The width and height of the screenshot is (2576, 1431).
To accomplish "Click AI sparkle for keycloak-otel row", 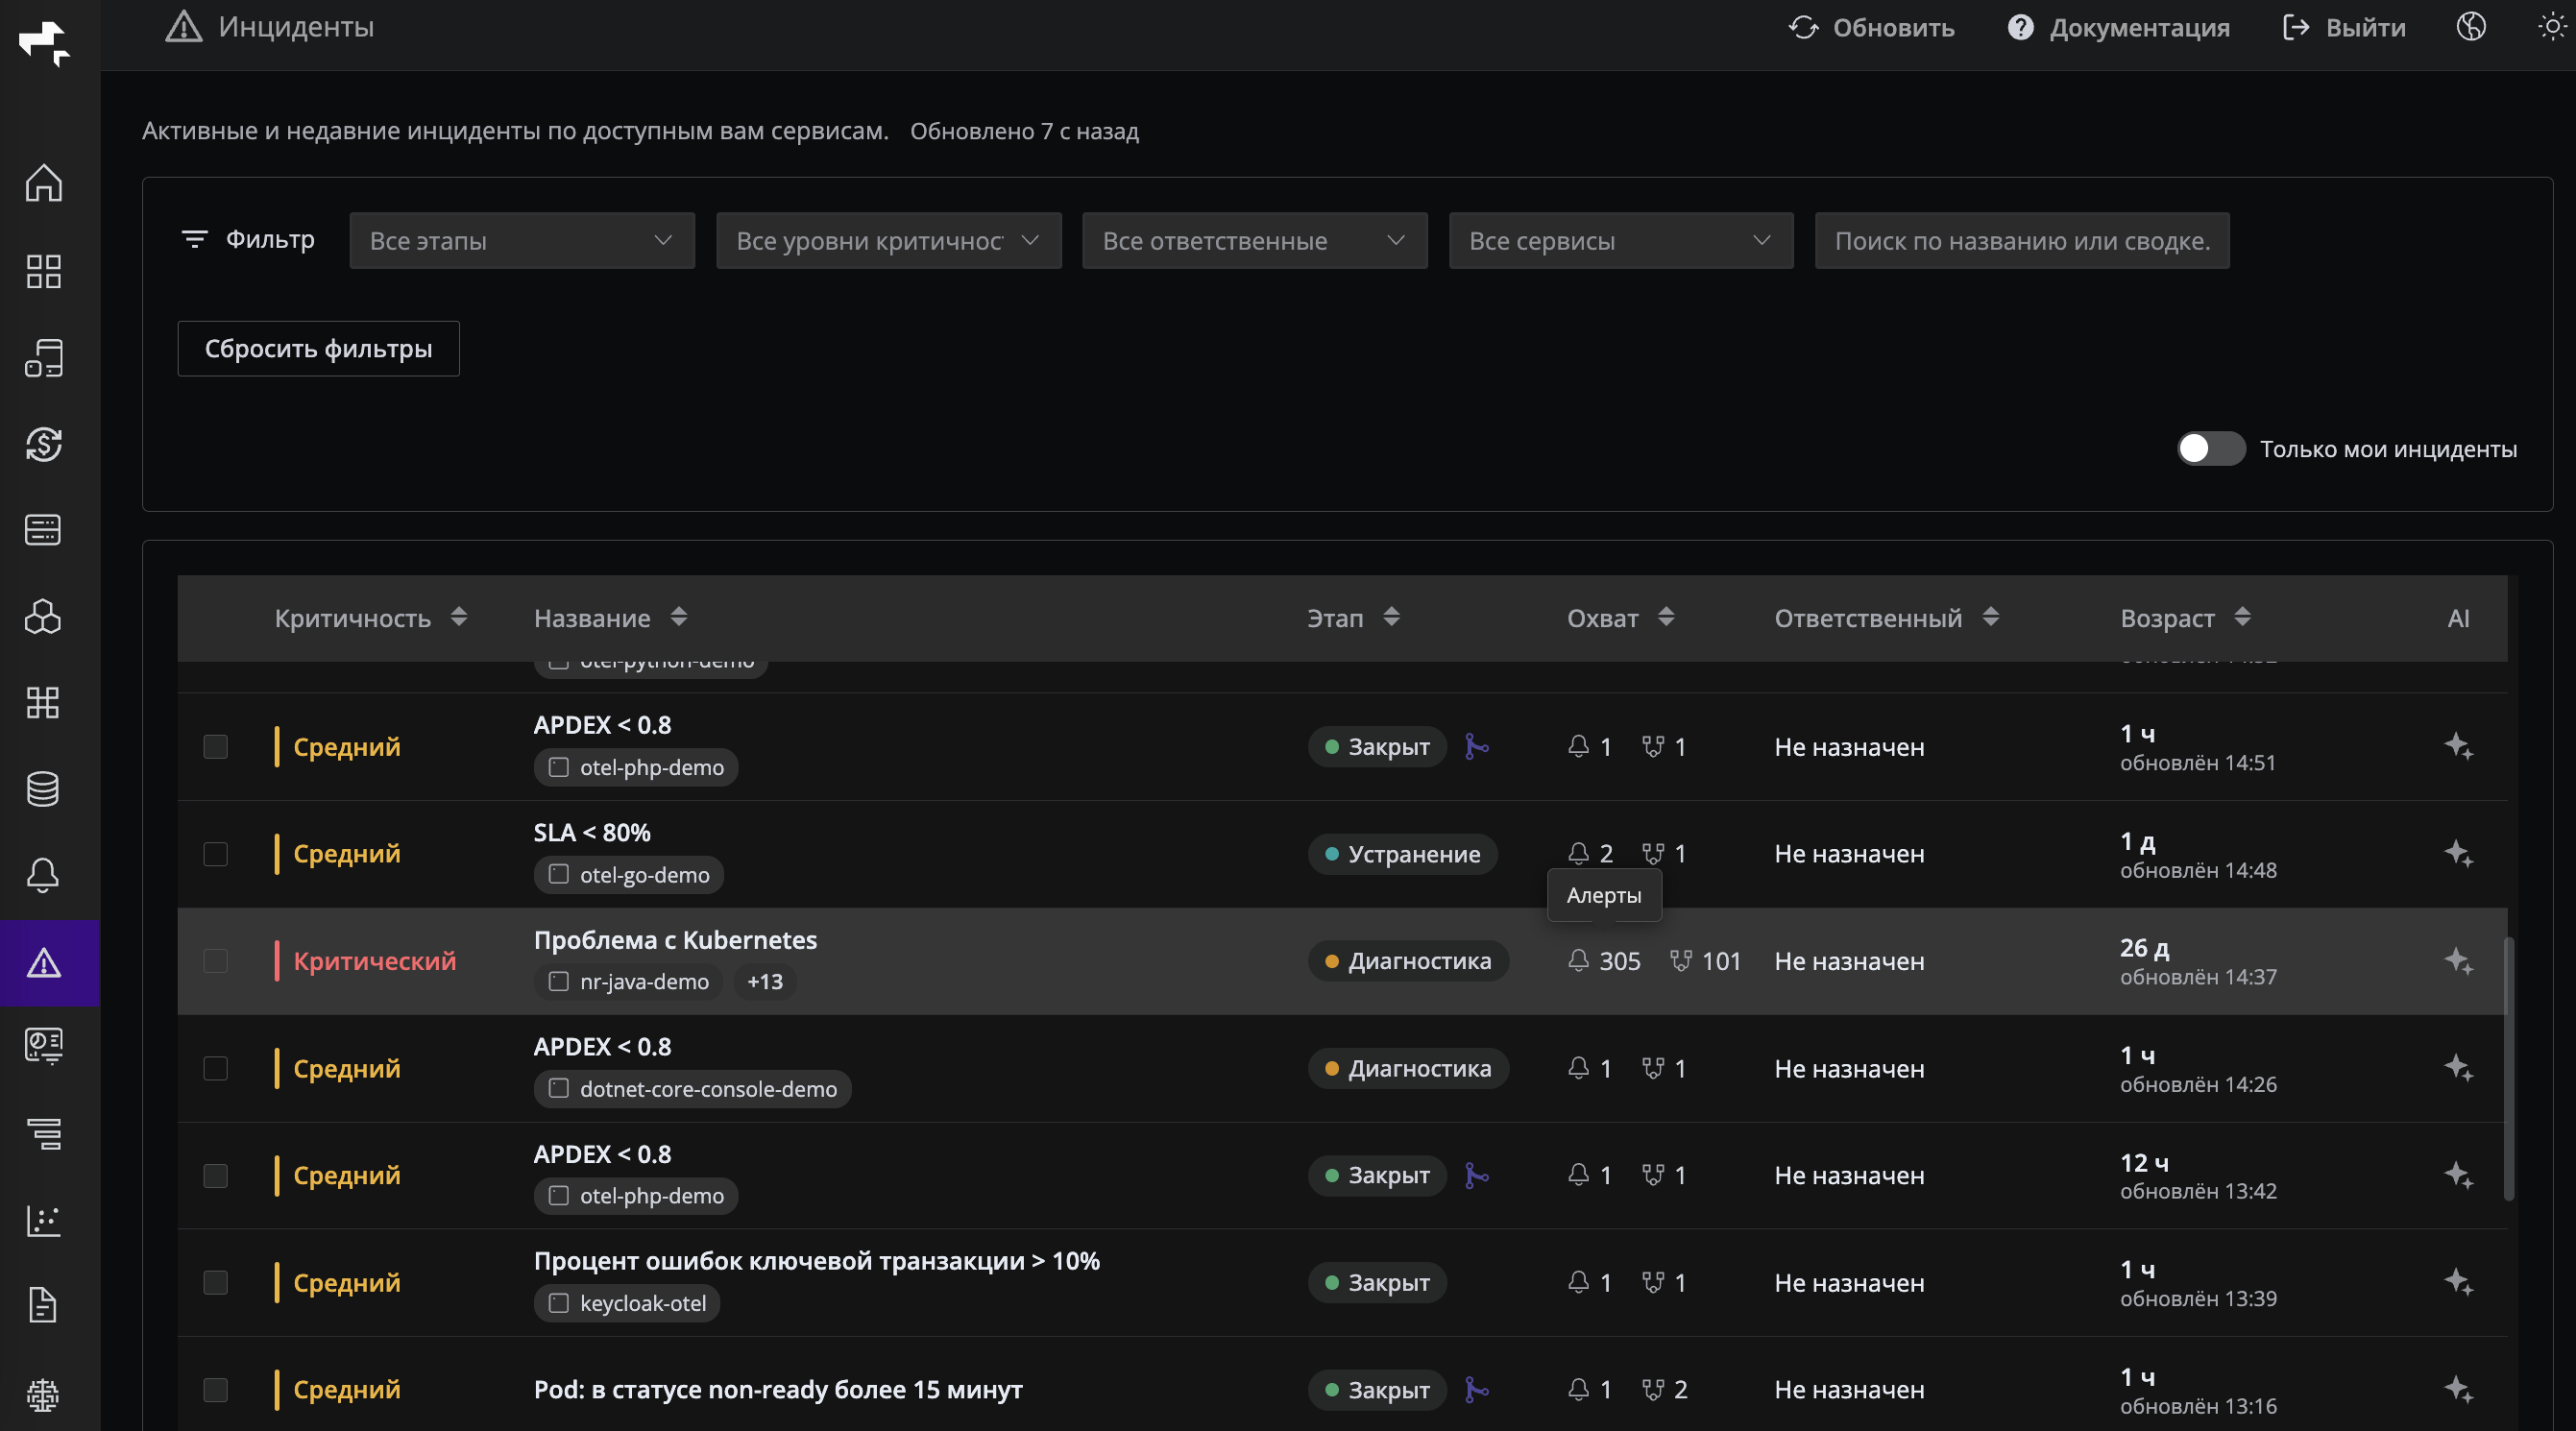I will click(x=2458, y=1282).
